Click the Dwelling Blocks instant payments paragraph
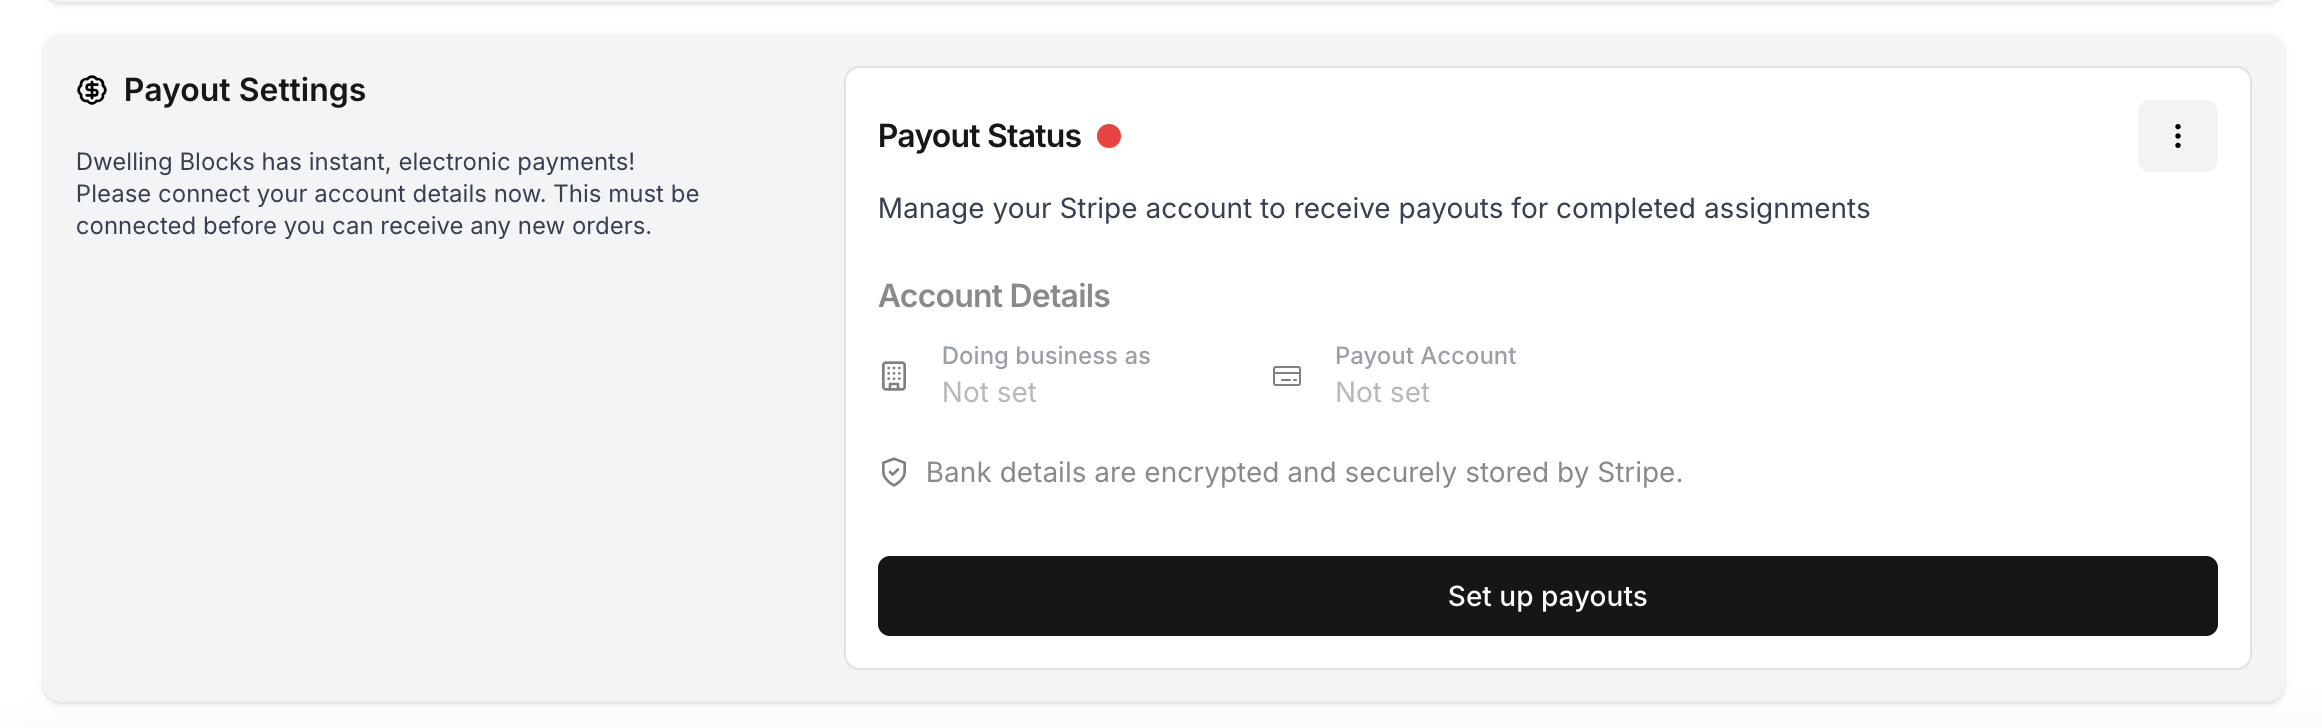 (x=388, y=194)
